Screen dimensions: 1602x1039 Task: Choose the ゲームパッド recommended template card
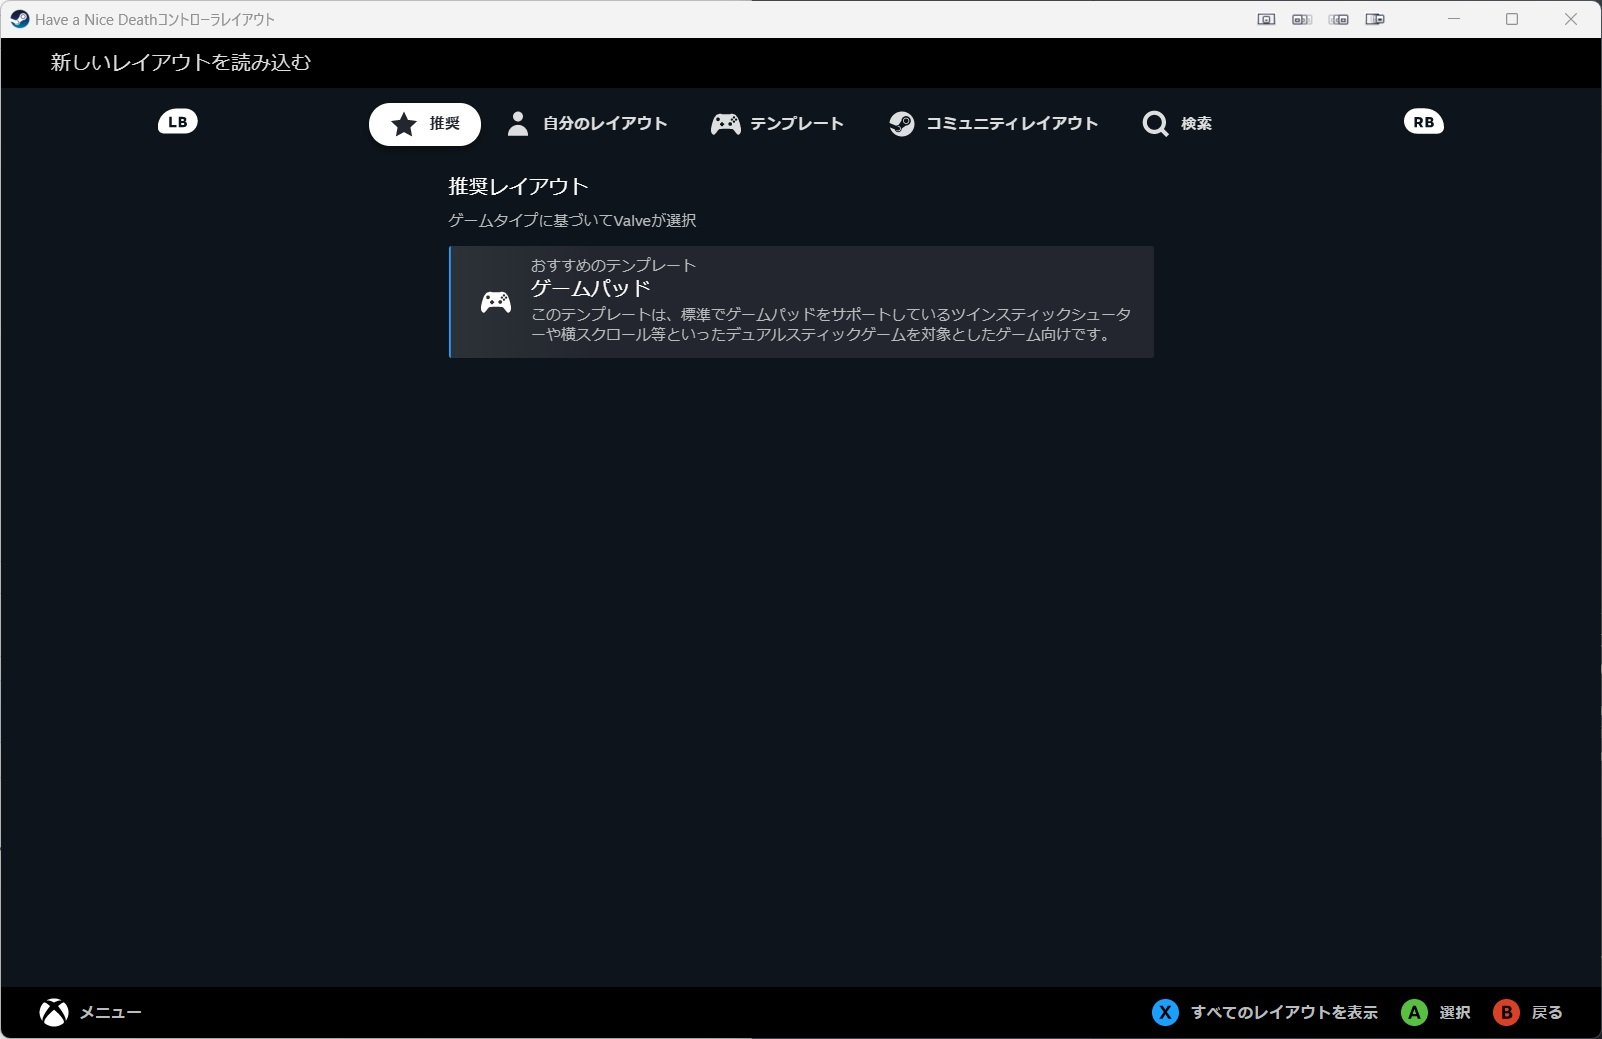[801, 302]
